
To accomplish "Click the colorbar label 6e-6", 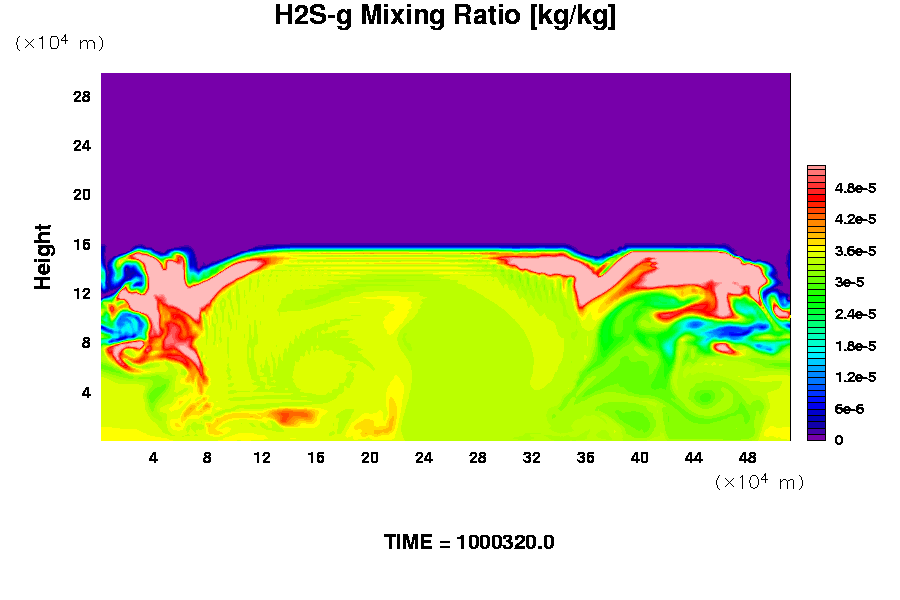I will [849, 409].
